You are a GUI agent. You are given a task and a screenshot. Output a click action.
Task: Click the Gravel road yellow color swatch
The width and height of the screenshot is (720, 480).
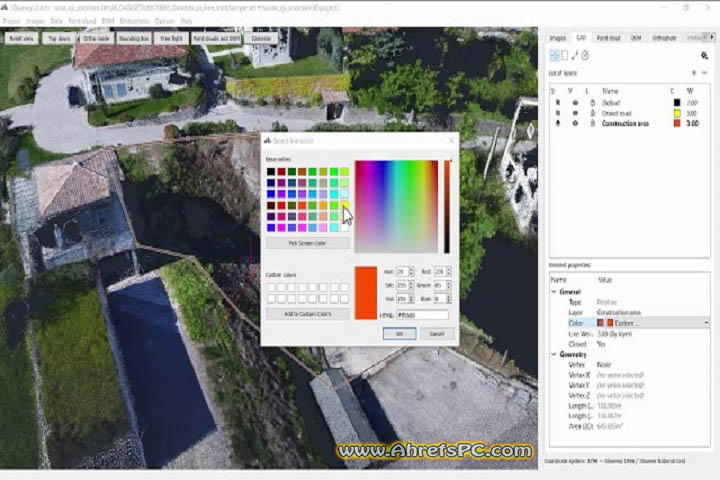pos(677,113)
